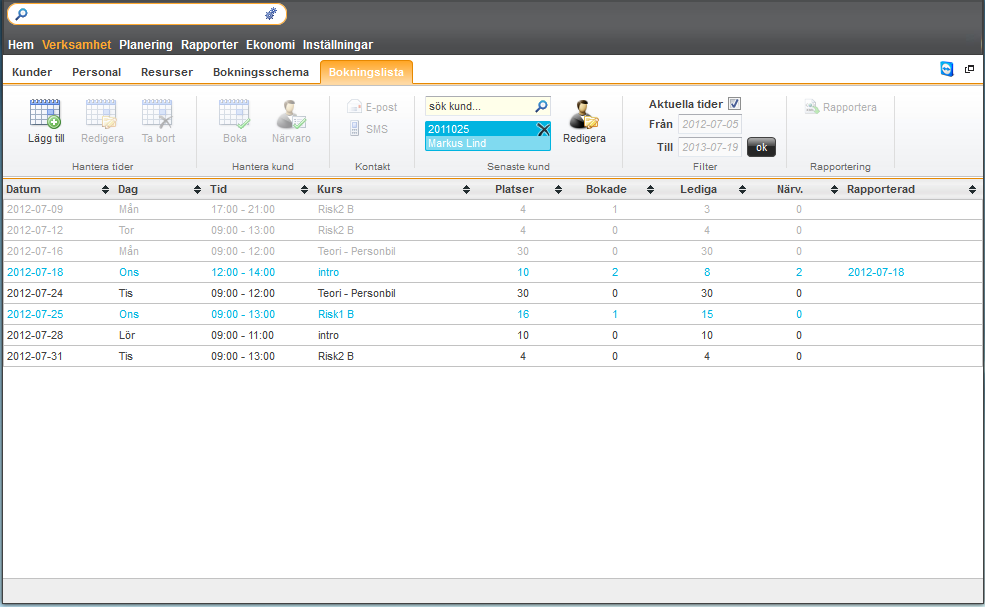Click the top search bar magnifier icon
985x607 pixels.
[x=21, y=14]
